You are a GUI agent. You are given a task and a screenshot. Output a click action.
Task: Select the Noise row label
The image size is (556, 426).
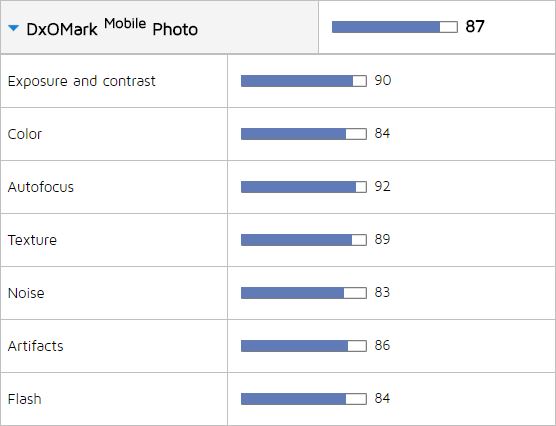tap(26, 293)
